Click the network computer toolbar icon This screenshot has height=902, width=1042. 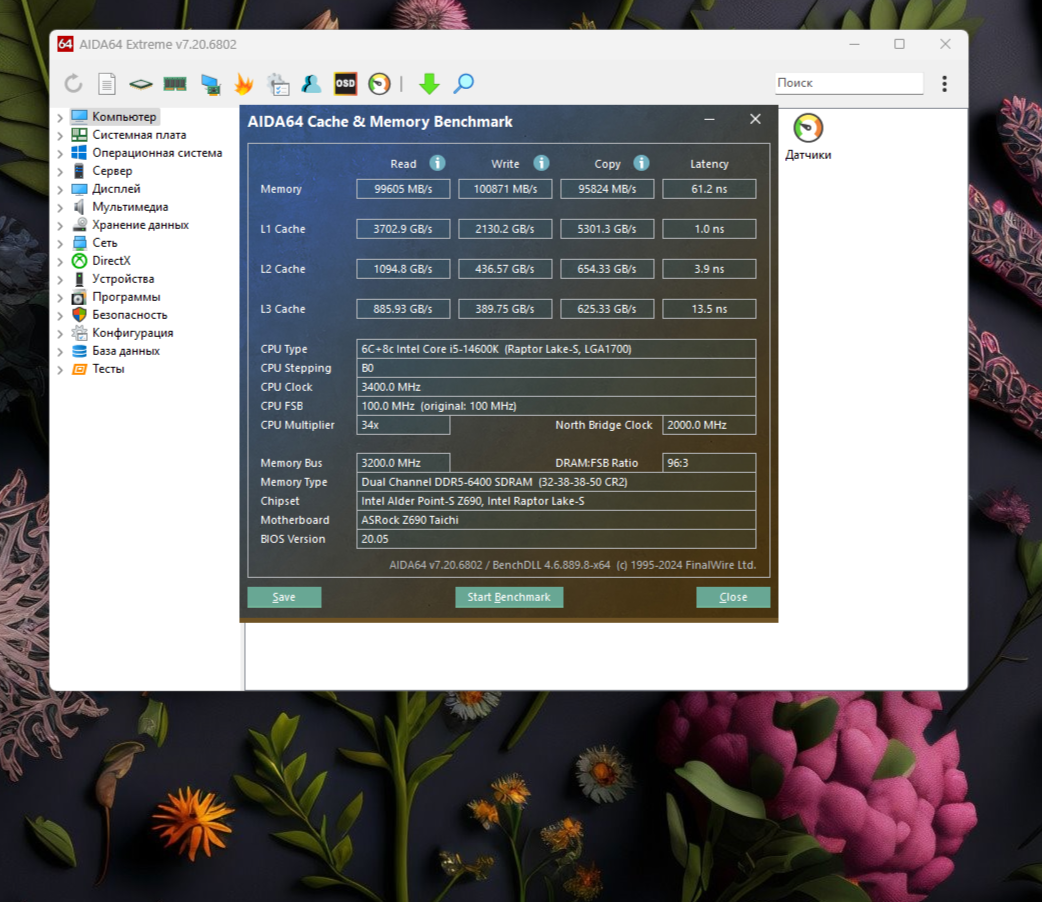click(x=210, y=84)
